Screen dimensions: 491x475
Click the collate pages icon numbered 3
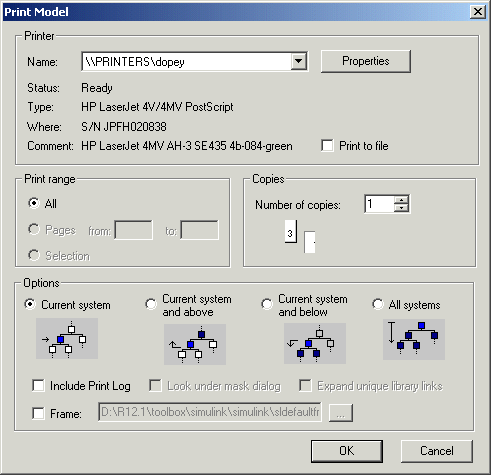(x=290, y=232)
